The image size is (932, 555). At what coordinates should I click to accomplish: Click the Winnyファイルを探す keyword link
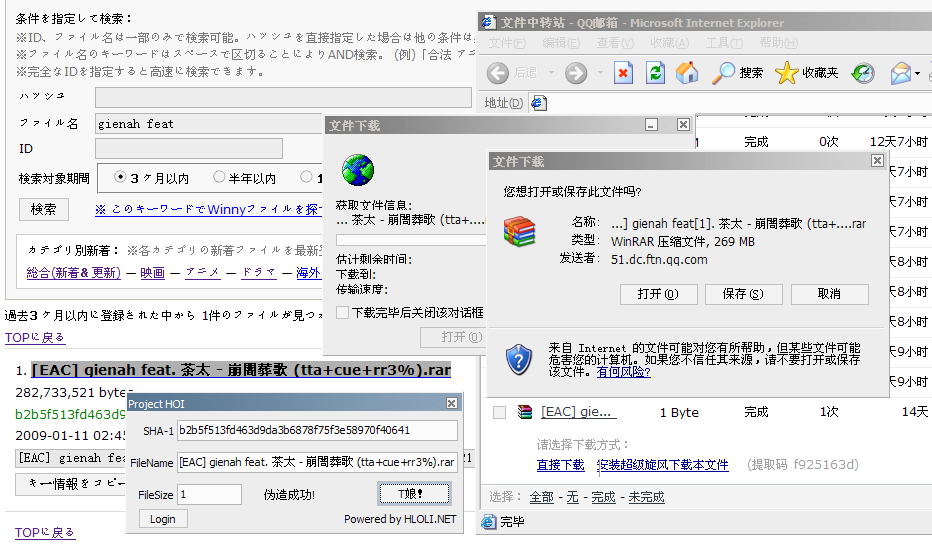click(208, 209)
